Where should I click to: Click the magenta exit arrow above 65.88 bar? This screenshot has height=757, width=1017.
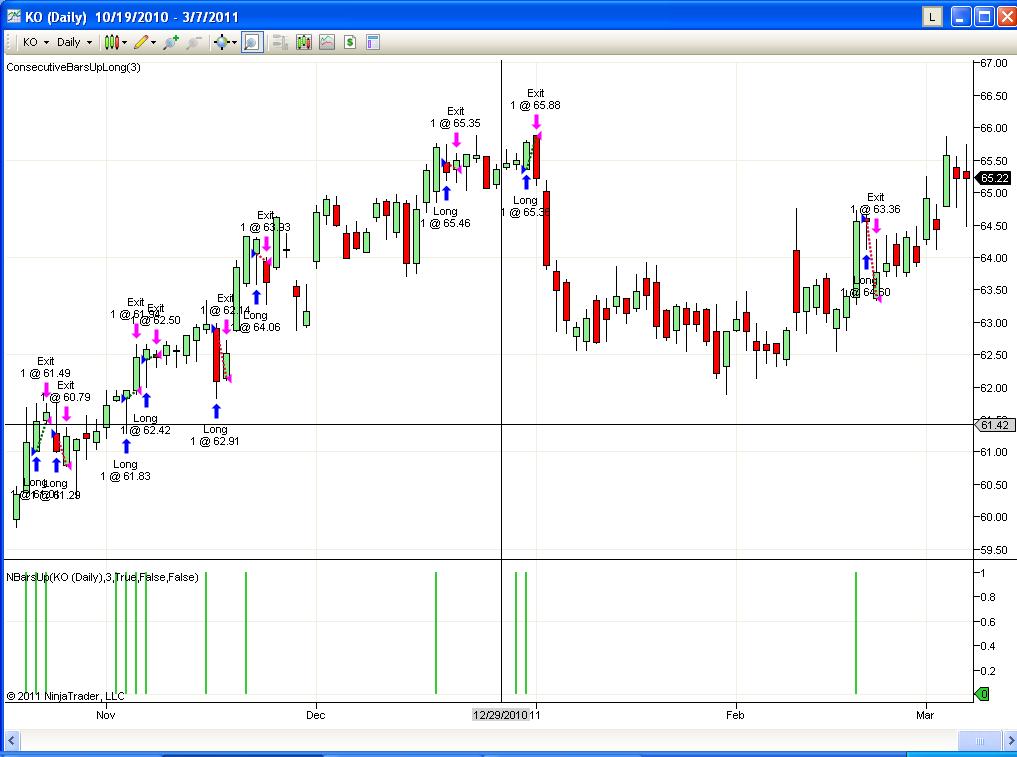coord(536,122)
